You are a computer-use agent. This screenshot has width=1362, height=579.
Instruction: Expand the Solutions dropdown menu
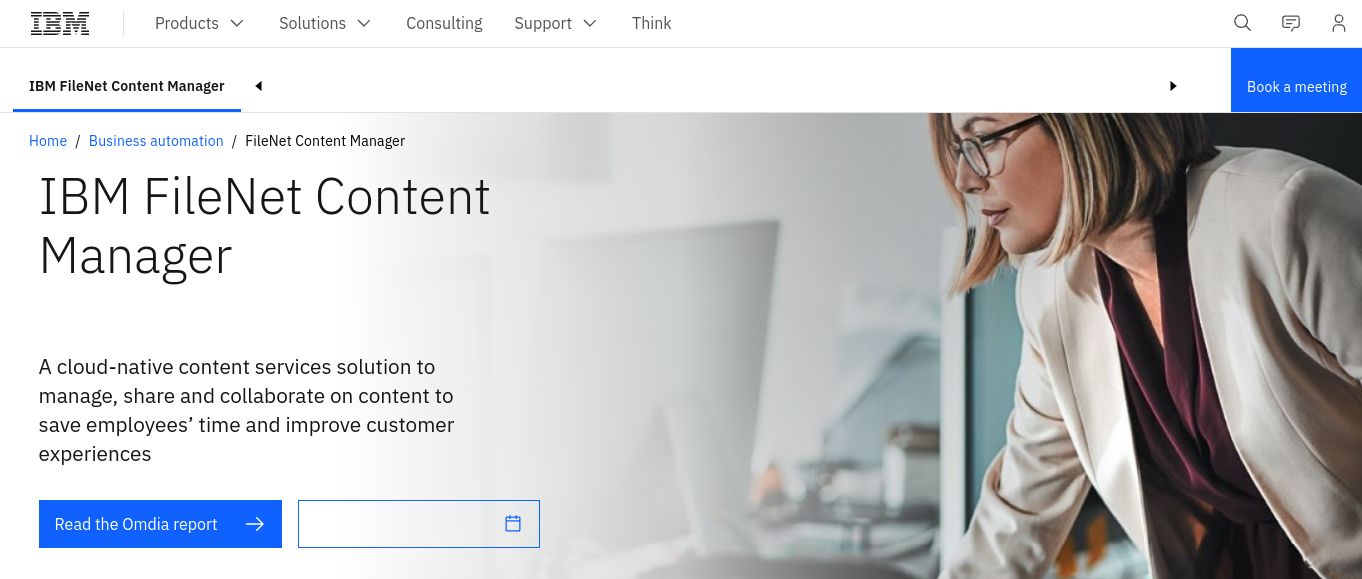pyautogui.click(x=325, y=23)
